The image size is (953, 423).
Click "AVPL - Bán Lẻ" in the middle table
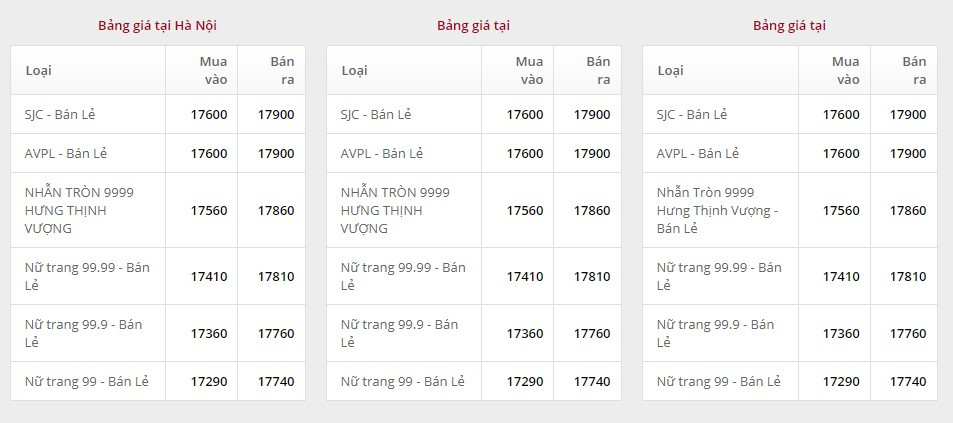382,153
